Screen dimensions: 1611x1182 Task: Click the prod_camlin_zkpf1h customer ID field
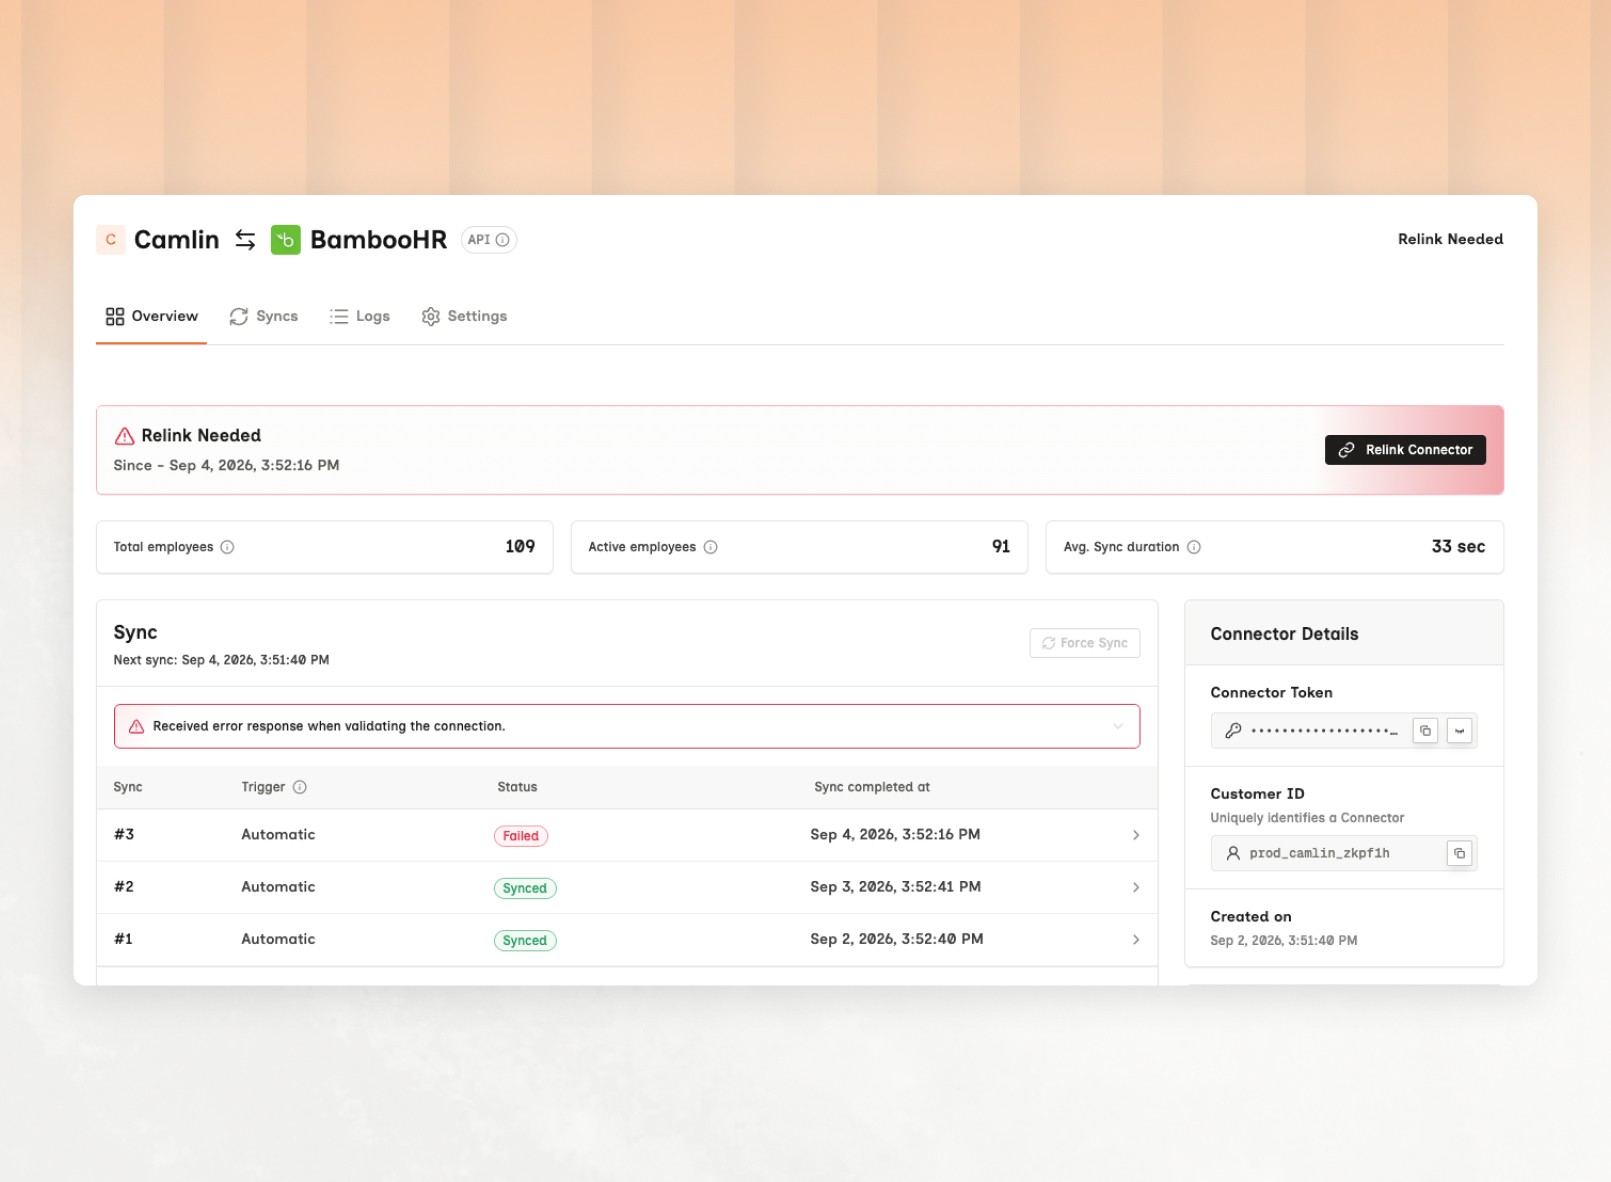[x=1344, y=853]
